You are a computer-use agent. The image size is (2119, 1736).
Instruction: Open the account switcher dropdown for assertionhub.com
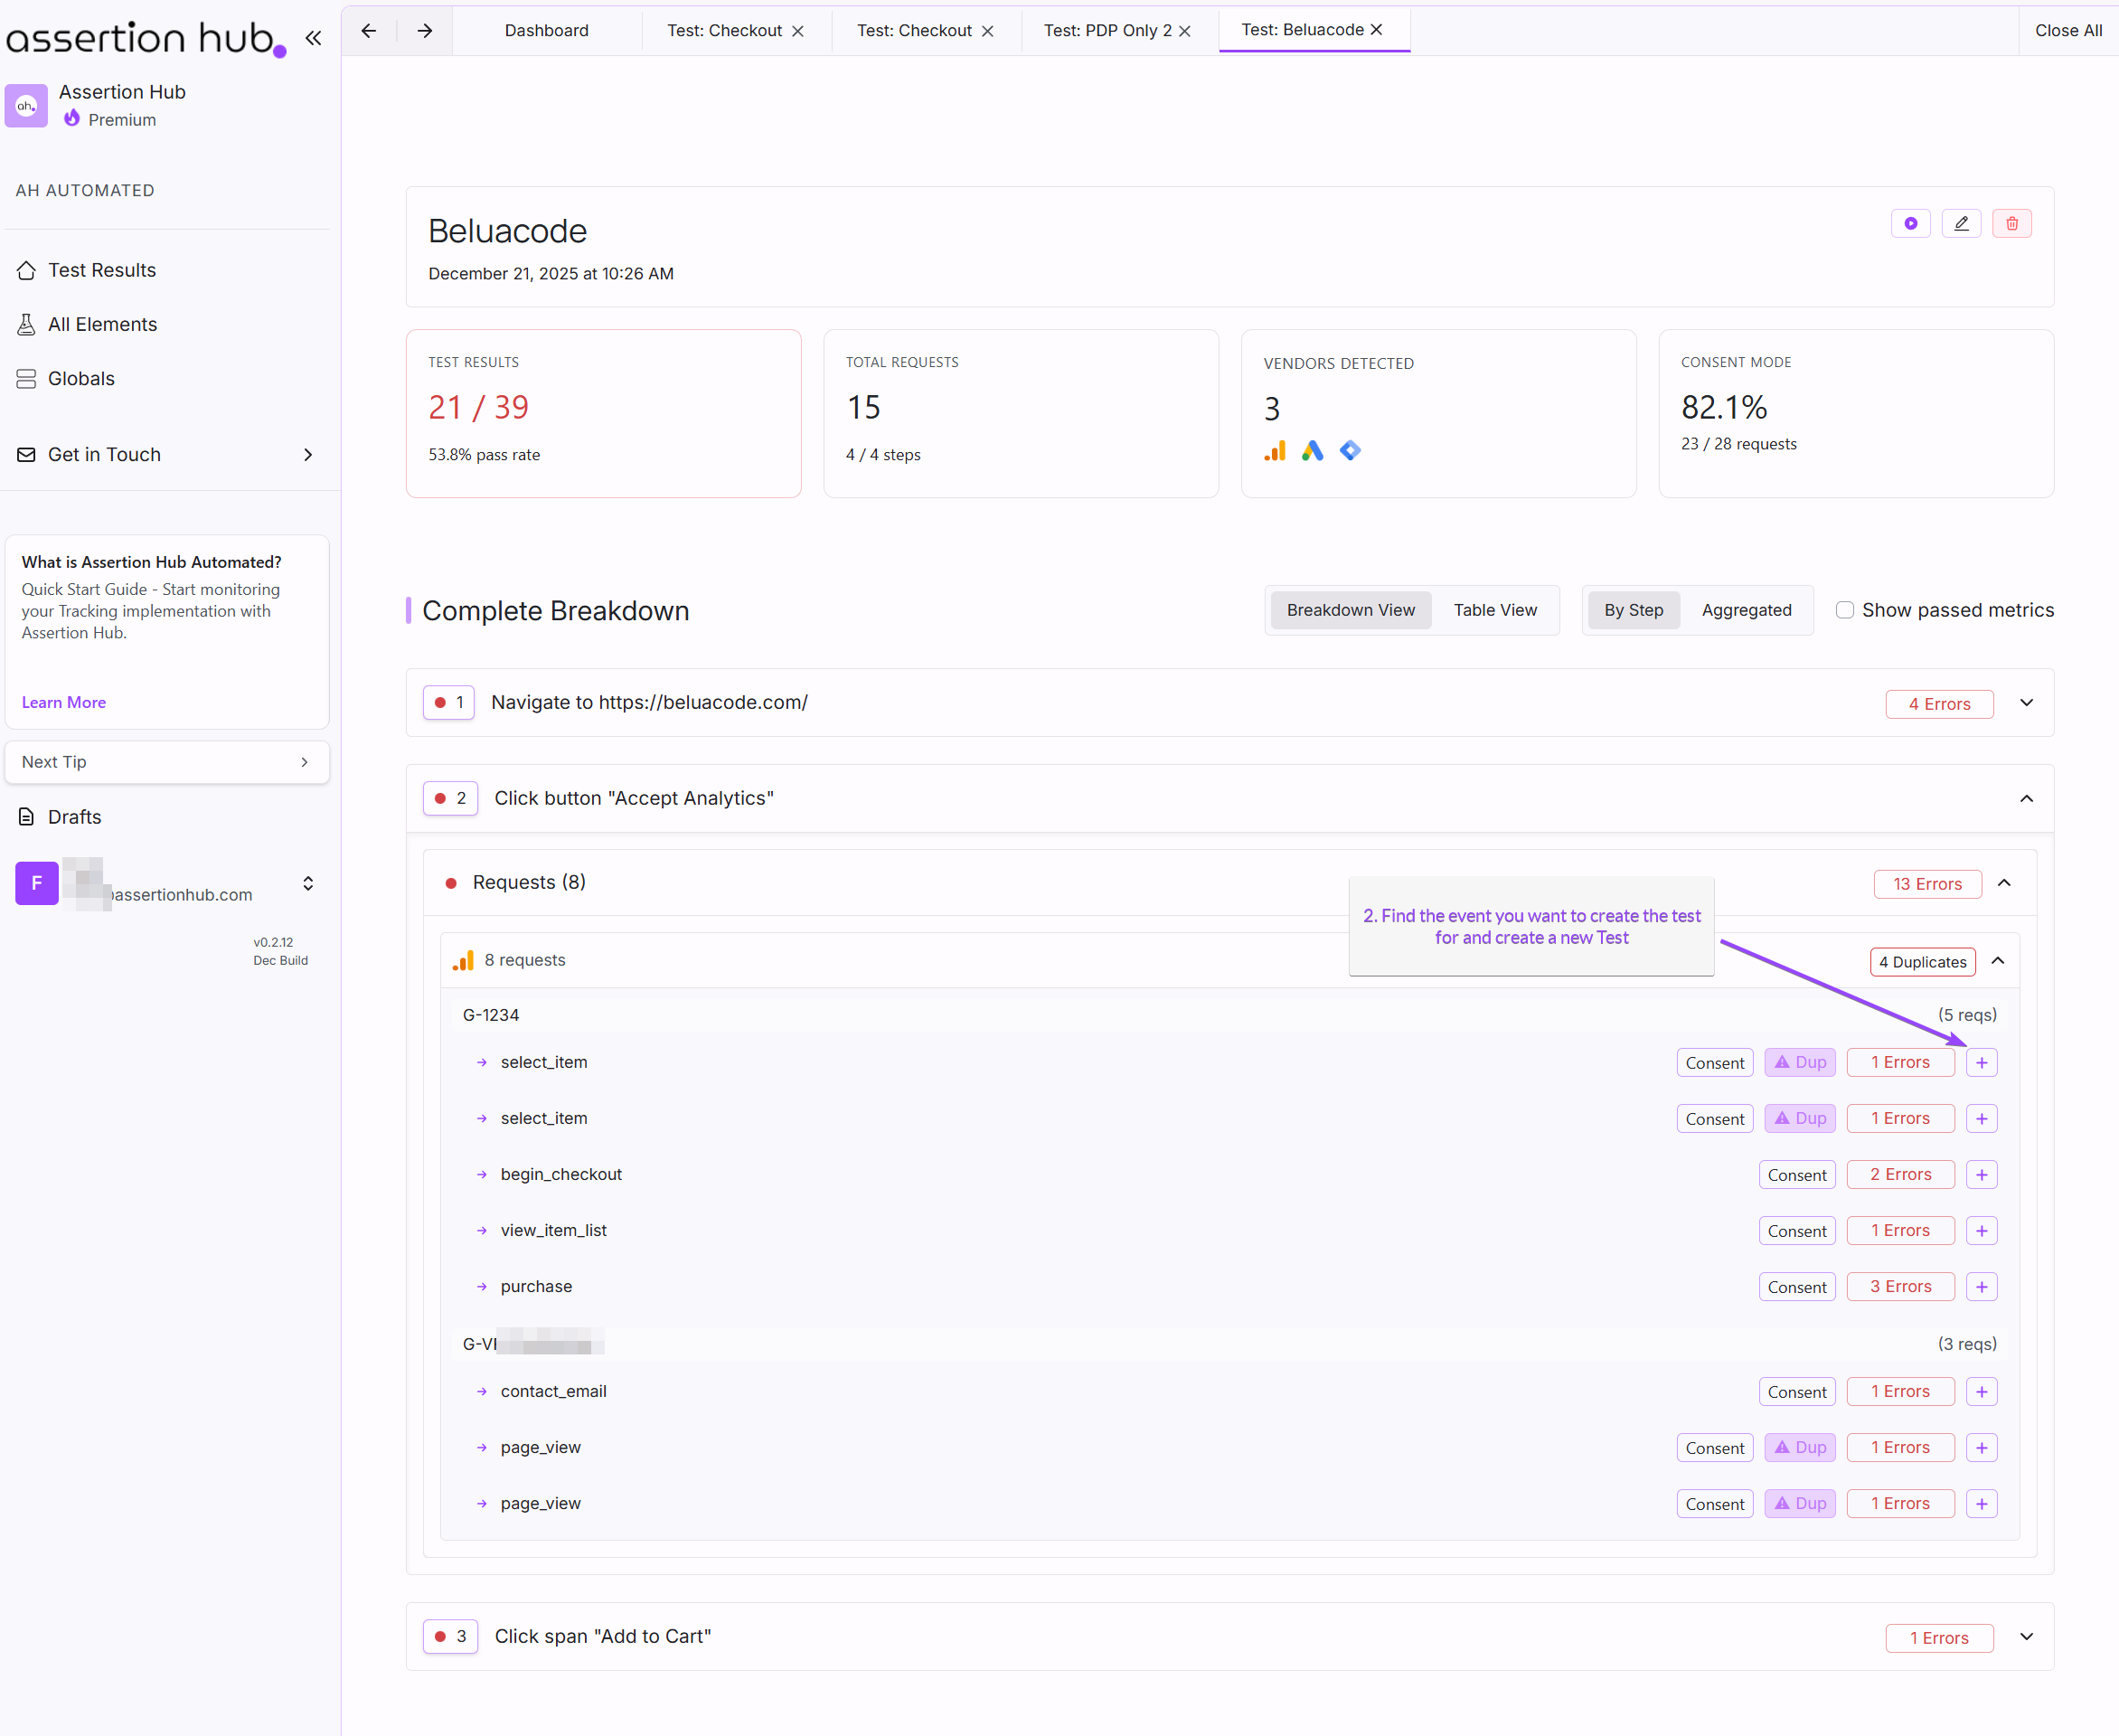coord(308,884)
